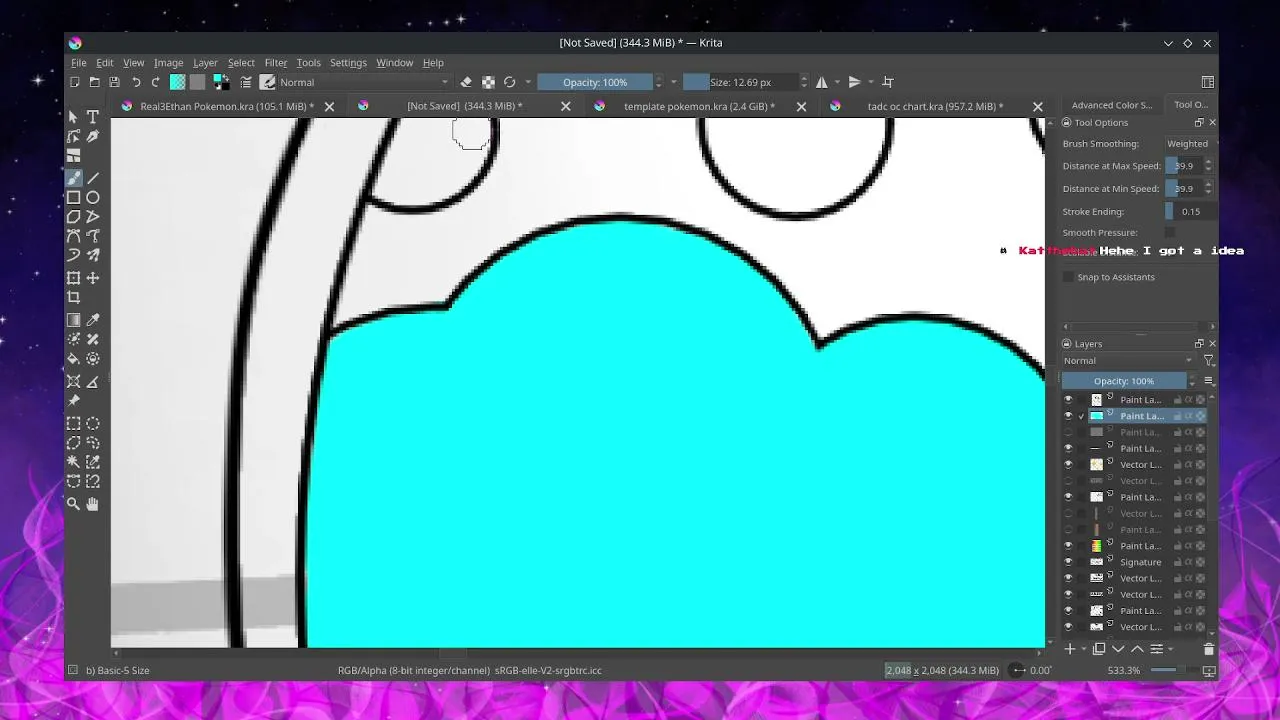Switch to tadc oc chart.kra tab
The image size is (1280, 720).
tap(935, 106)
